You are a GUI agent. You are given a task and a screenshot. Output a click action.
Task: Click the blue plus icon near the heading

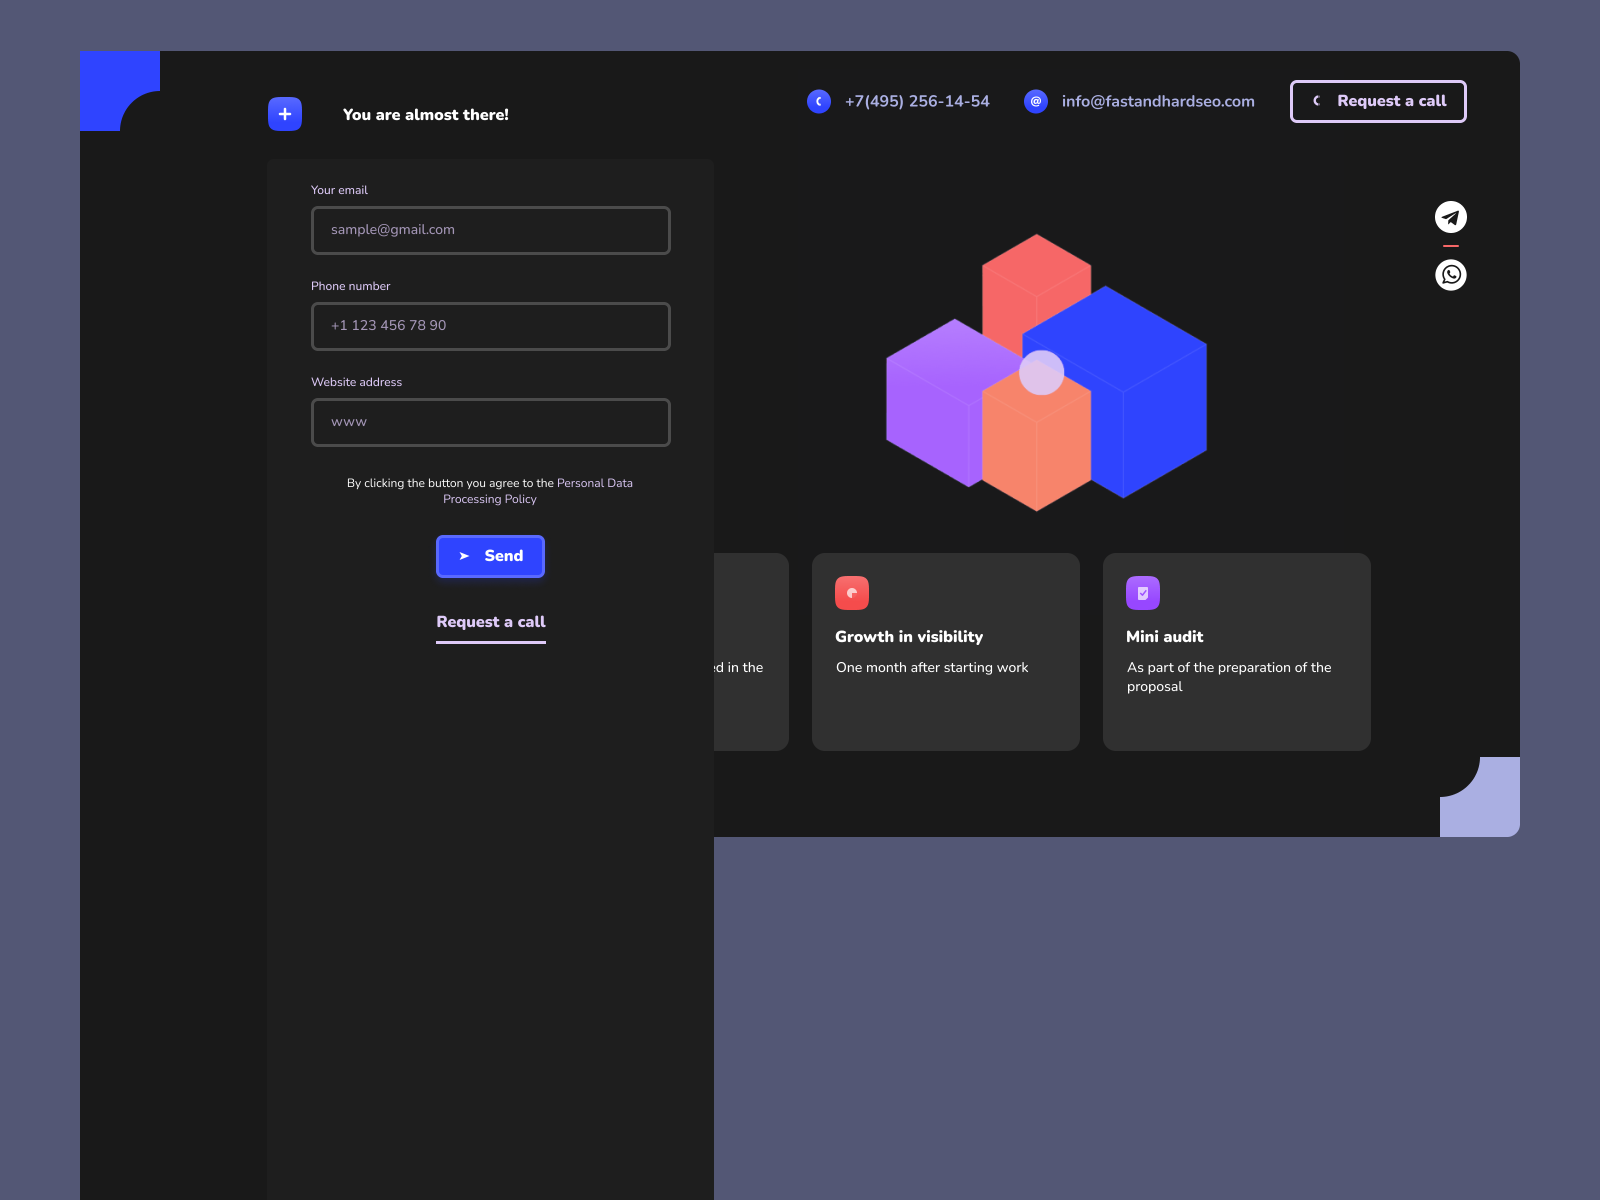tap(284, 114)
